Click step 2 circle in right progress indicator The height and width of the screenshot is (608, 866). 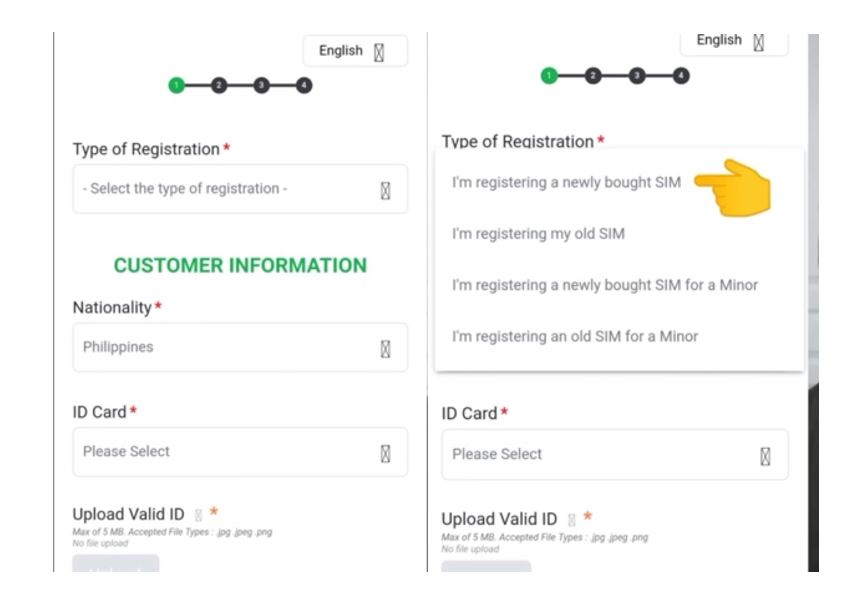[x=593, y=76]
